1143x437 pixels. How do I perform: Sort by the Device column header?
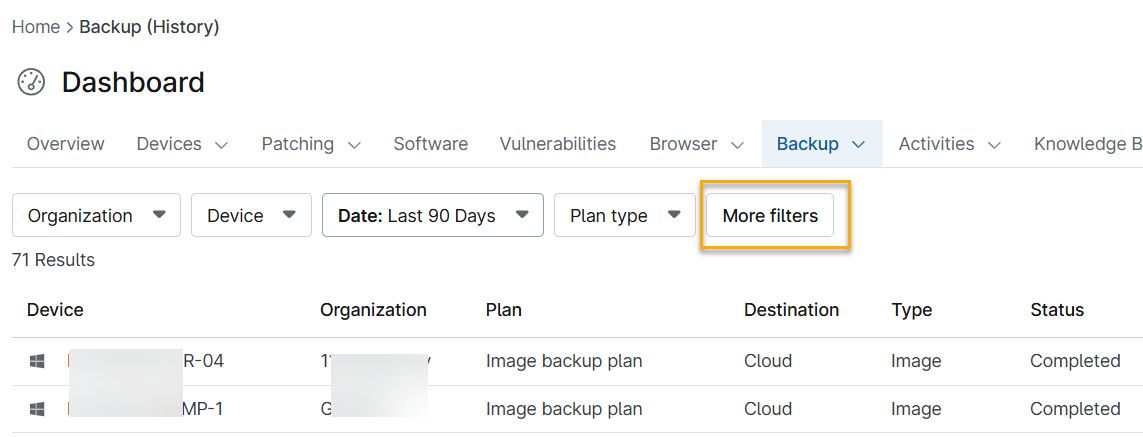[55, 310]
